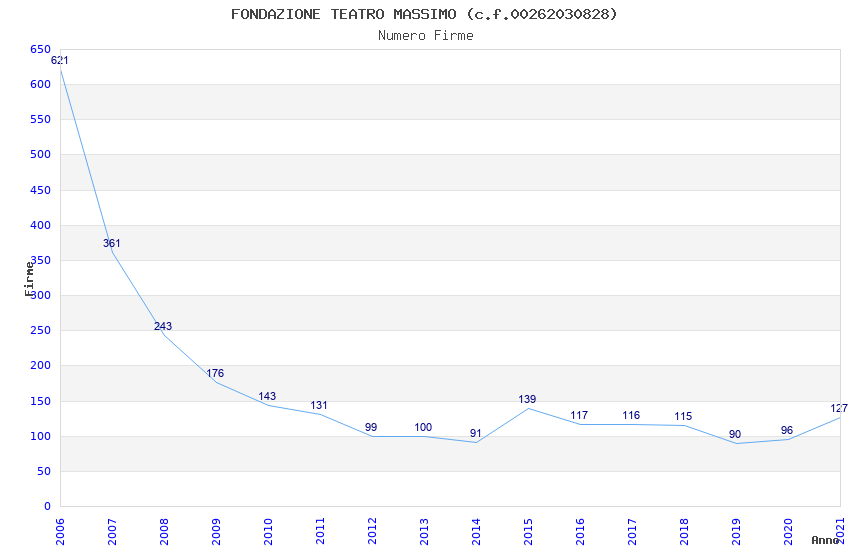The image size is (850, 550).
Task: Click y-axis tick 100
Action: pos(41,436)
